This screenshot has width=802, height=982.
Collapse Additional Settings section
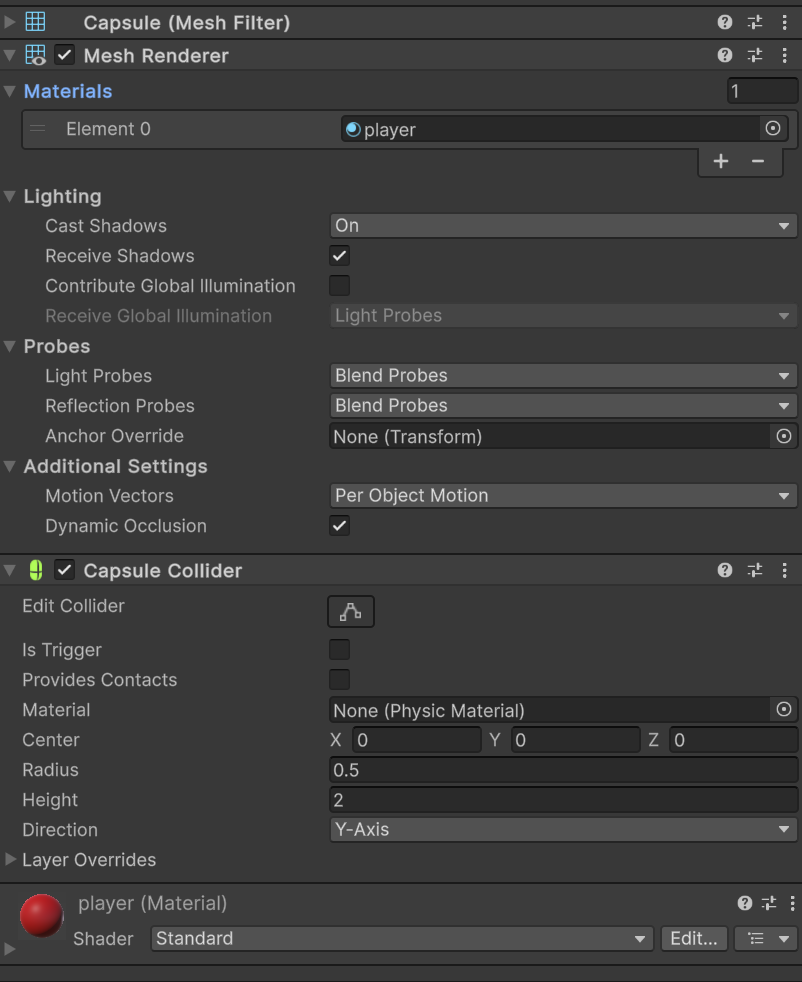pos(9,466)
